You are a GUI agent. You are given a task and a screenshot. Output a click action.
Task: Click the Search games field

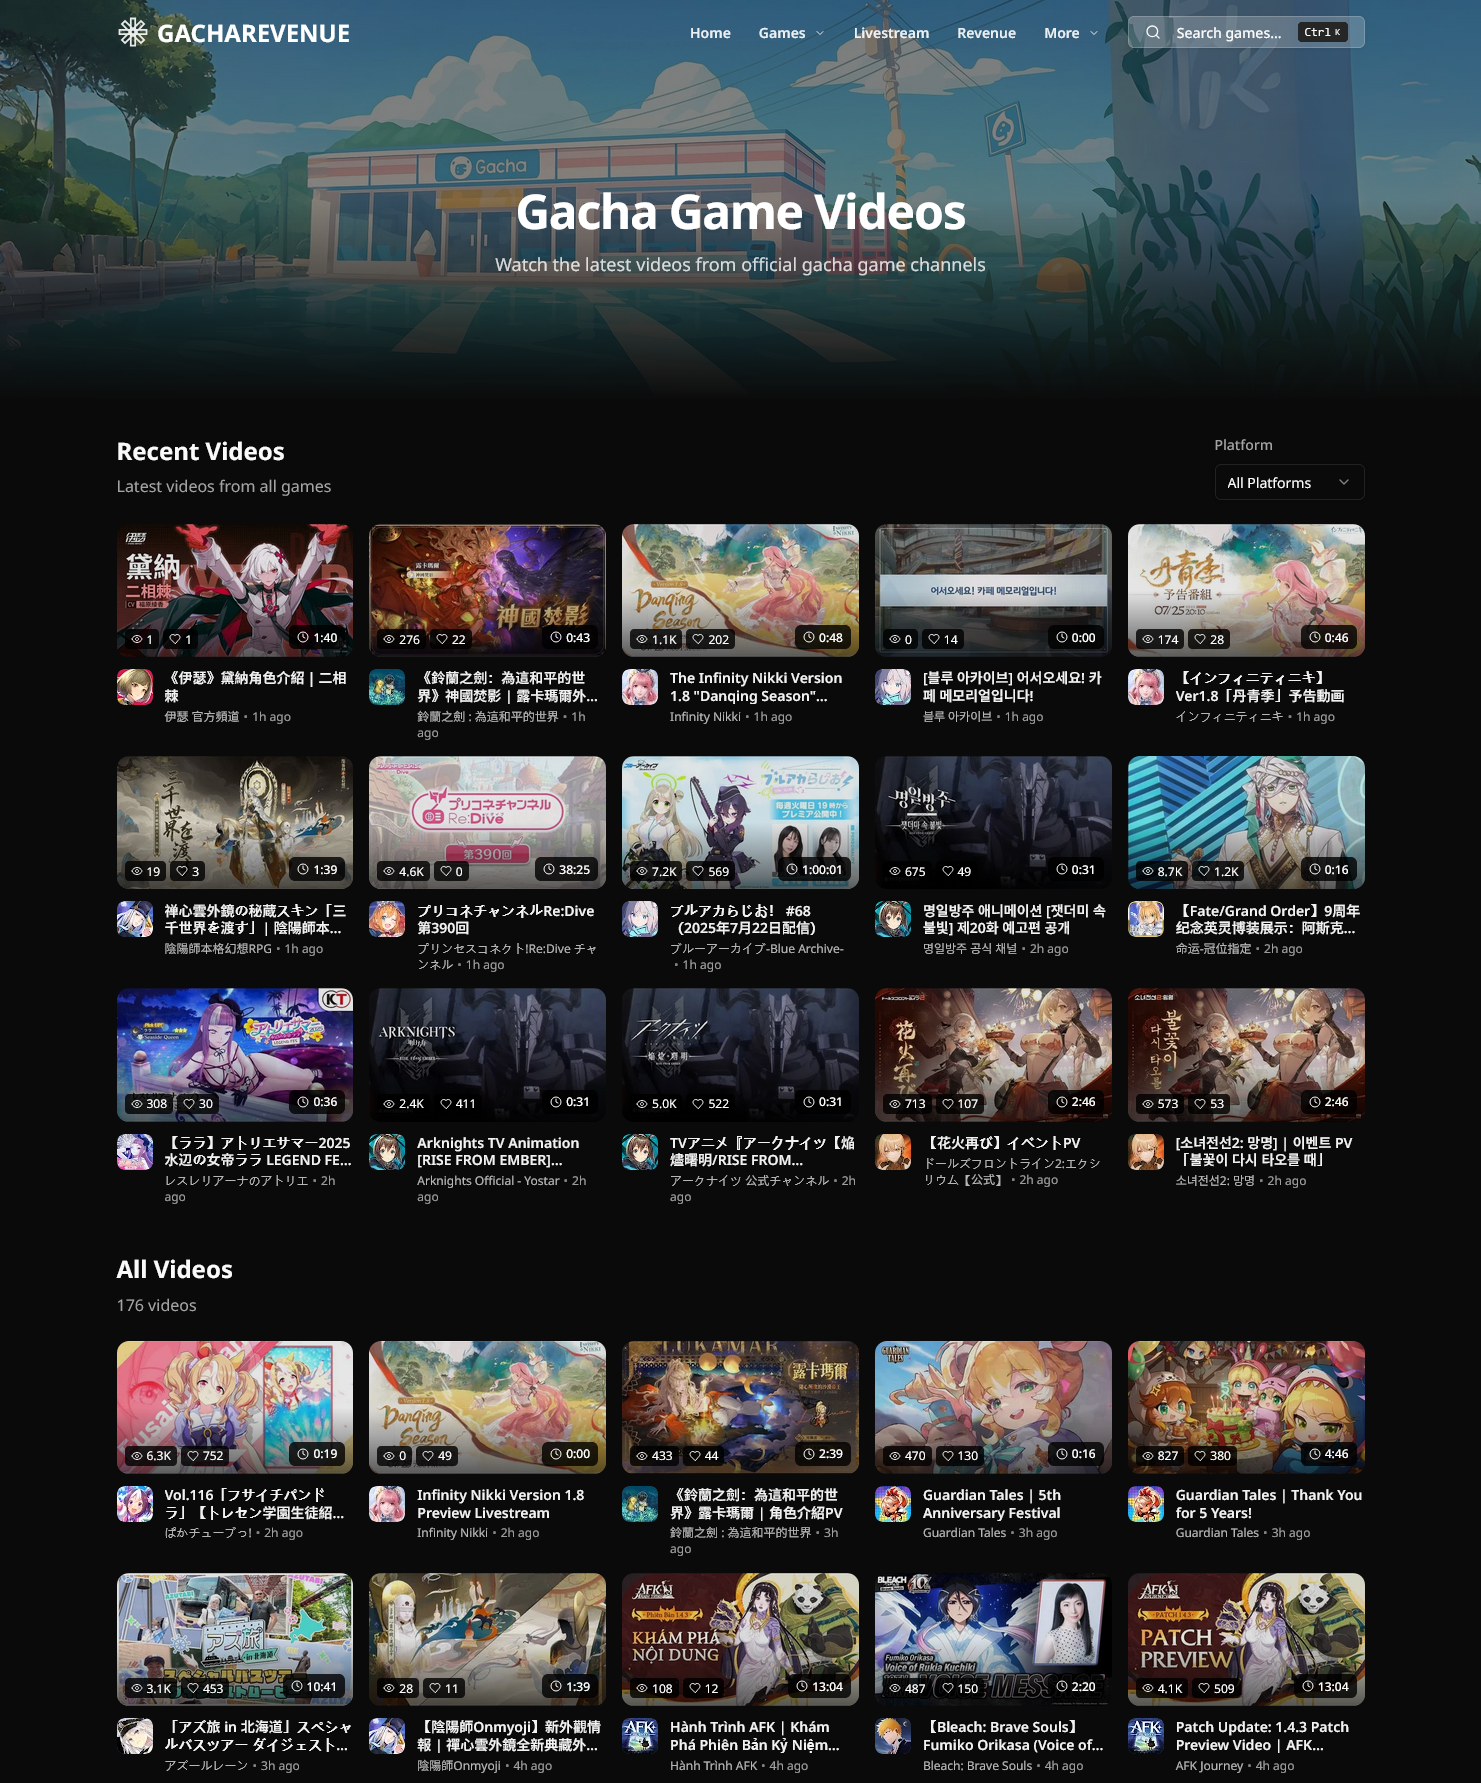pyautogui.click(x=1246, y=32)
